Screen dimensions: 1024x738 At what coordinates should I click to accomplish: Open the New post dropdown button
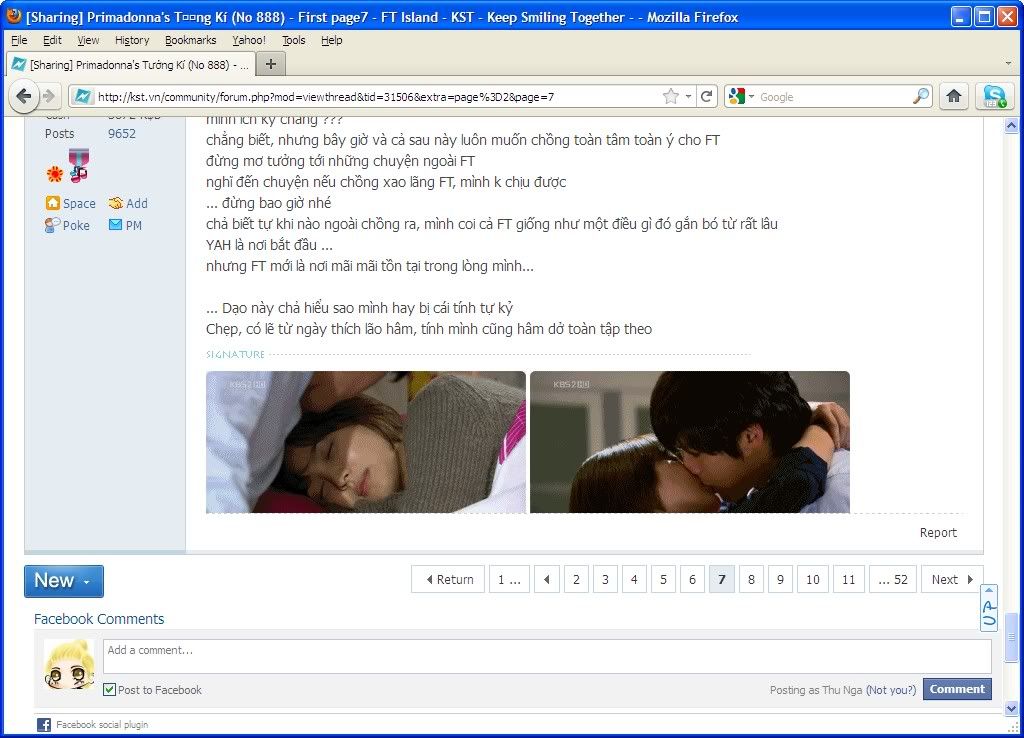click(64, 581)
